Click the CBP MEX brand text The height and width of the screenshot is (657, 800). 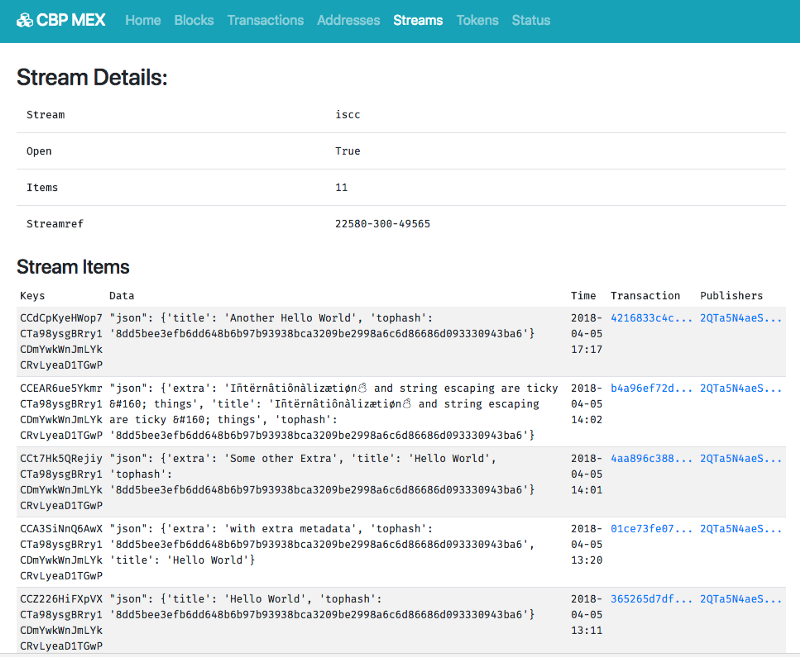point(71,20)
